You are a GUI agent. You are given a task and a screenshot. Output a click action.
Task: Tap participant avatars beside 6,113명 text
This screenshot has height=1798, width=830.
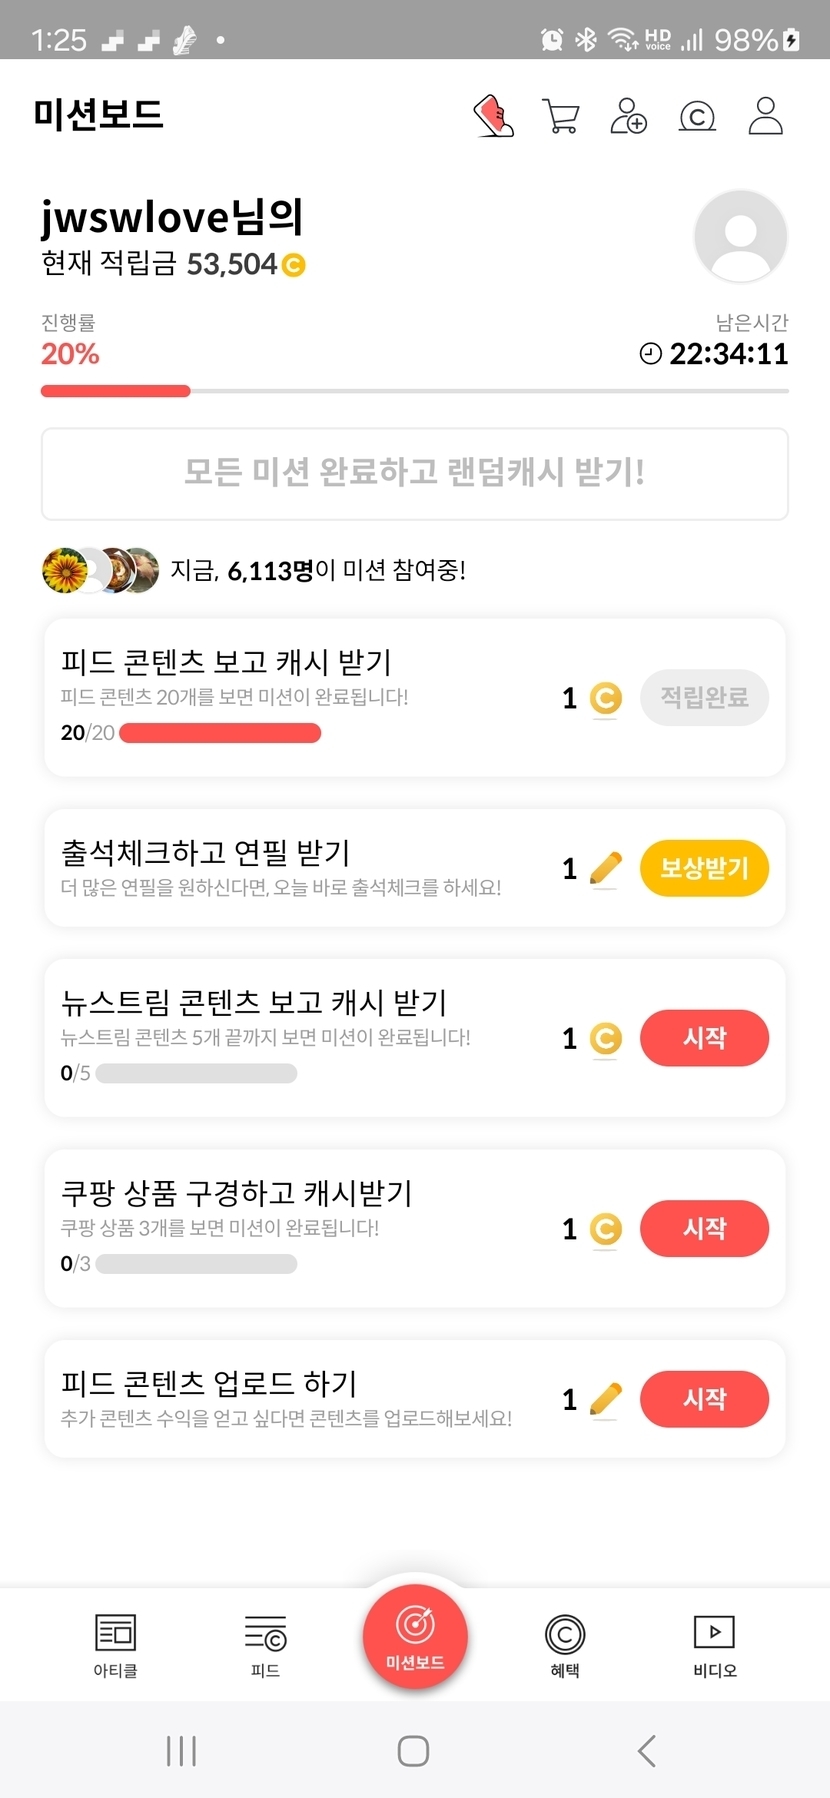point(100,570)
